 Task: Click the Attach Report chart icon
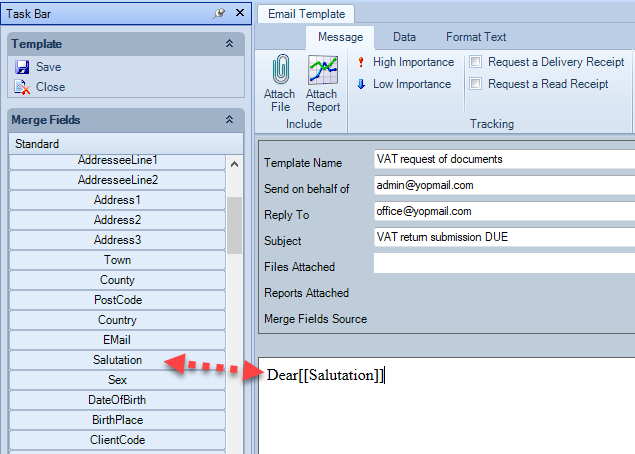(x=323, y=69)
